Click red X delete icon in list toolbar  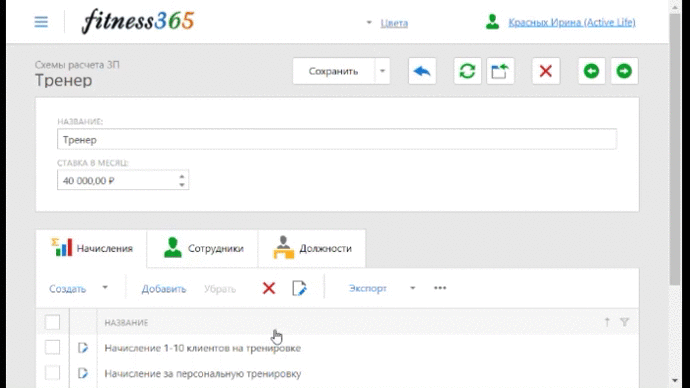(269, 289)
